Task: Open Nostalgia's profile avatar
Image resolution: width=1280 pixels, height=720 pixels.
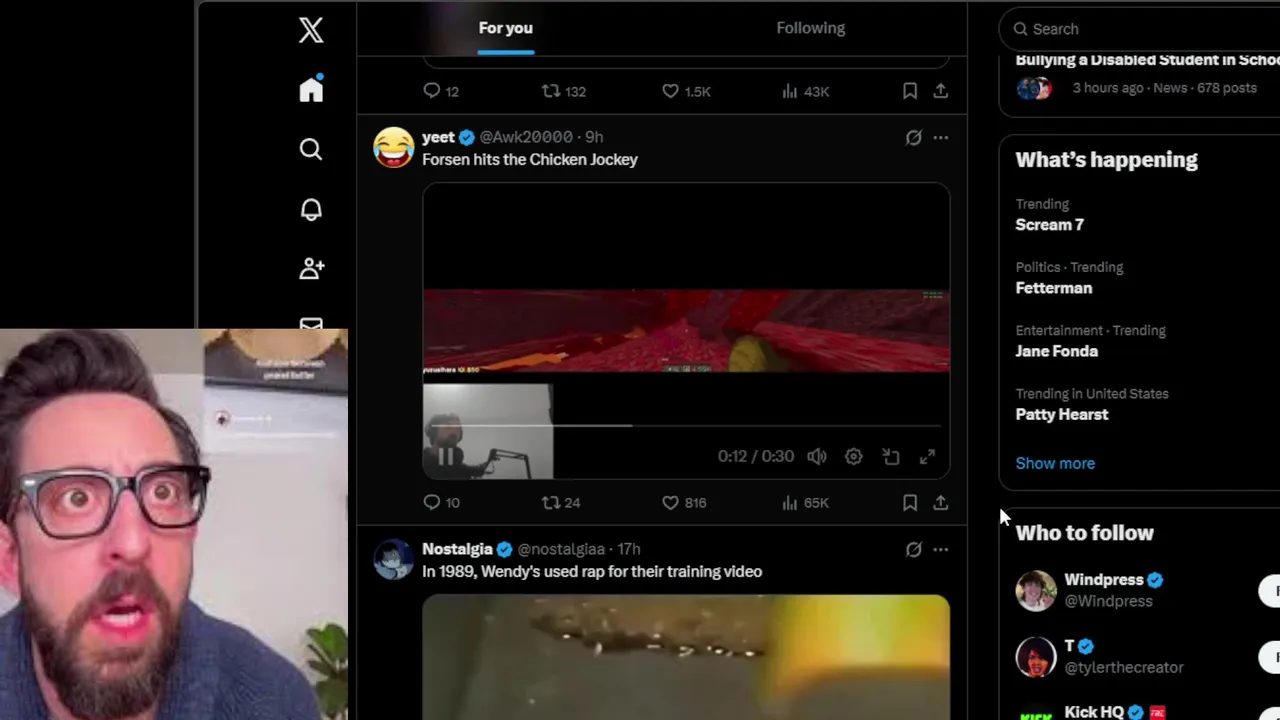Action: pyautogui.click(x=393, y=560)
